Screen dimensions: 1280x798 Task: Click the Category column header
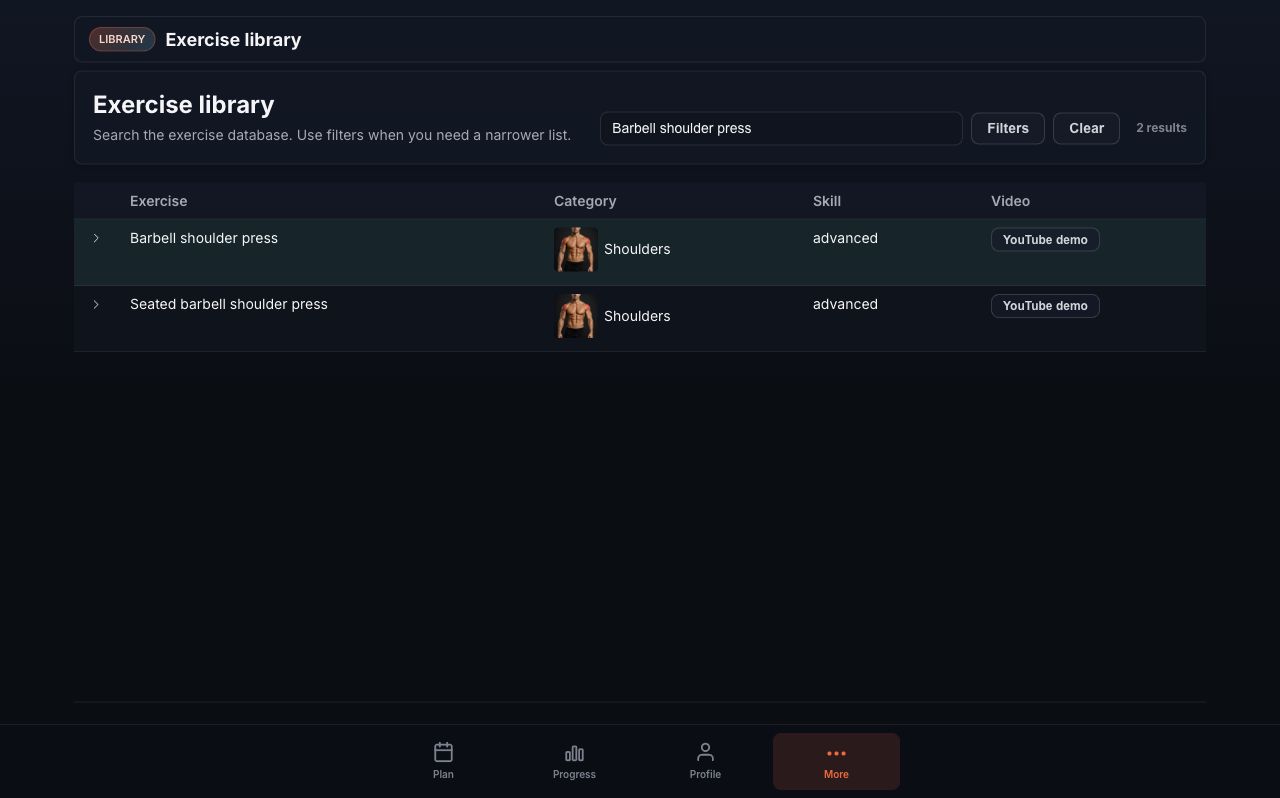(585, 201)
